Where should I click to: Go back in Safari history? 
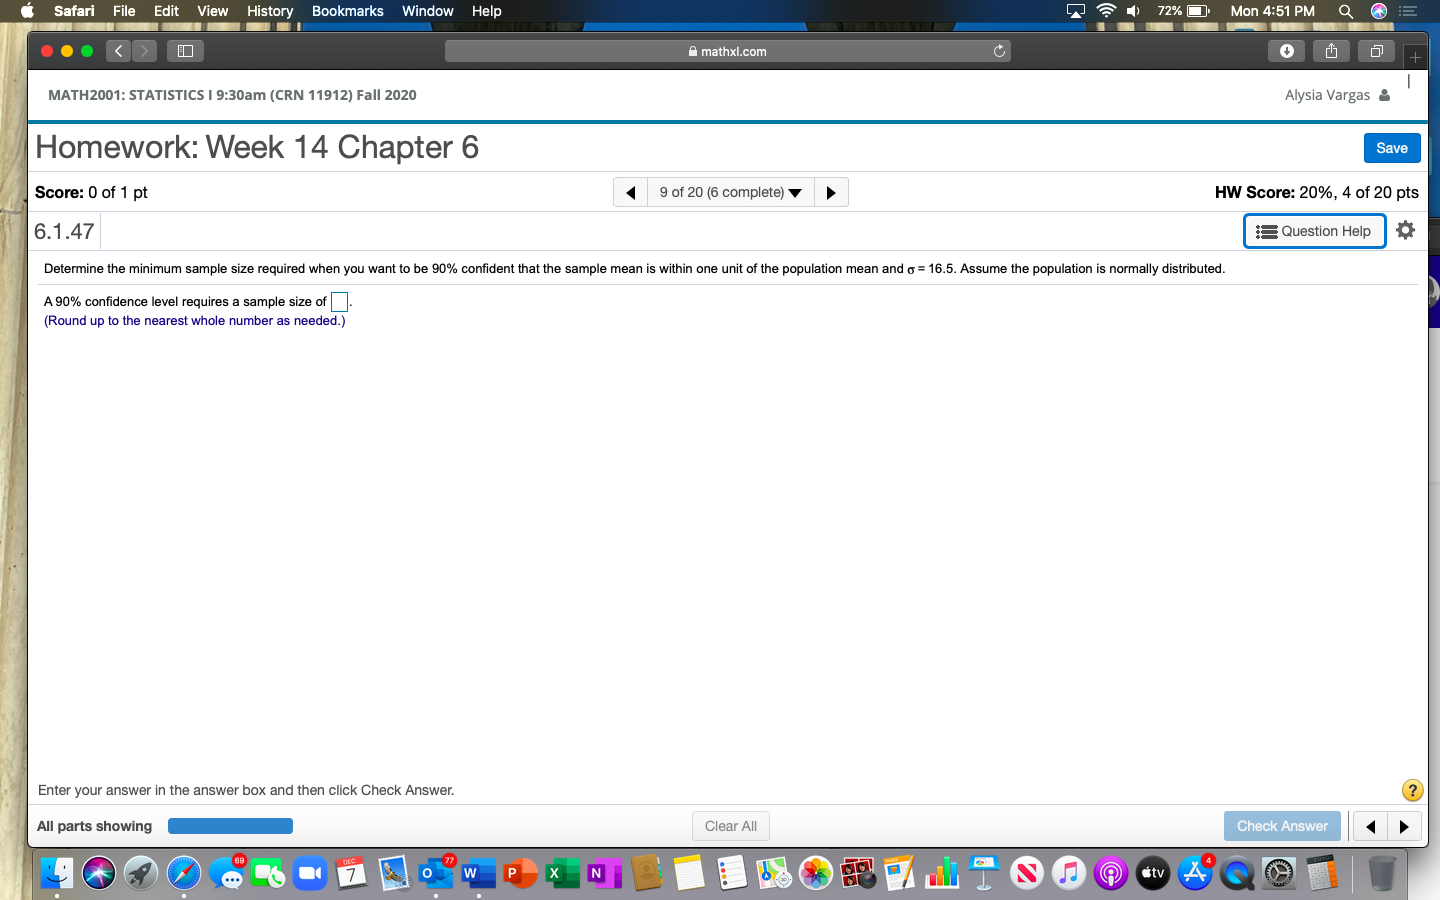click(118, 51)
